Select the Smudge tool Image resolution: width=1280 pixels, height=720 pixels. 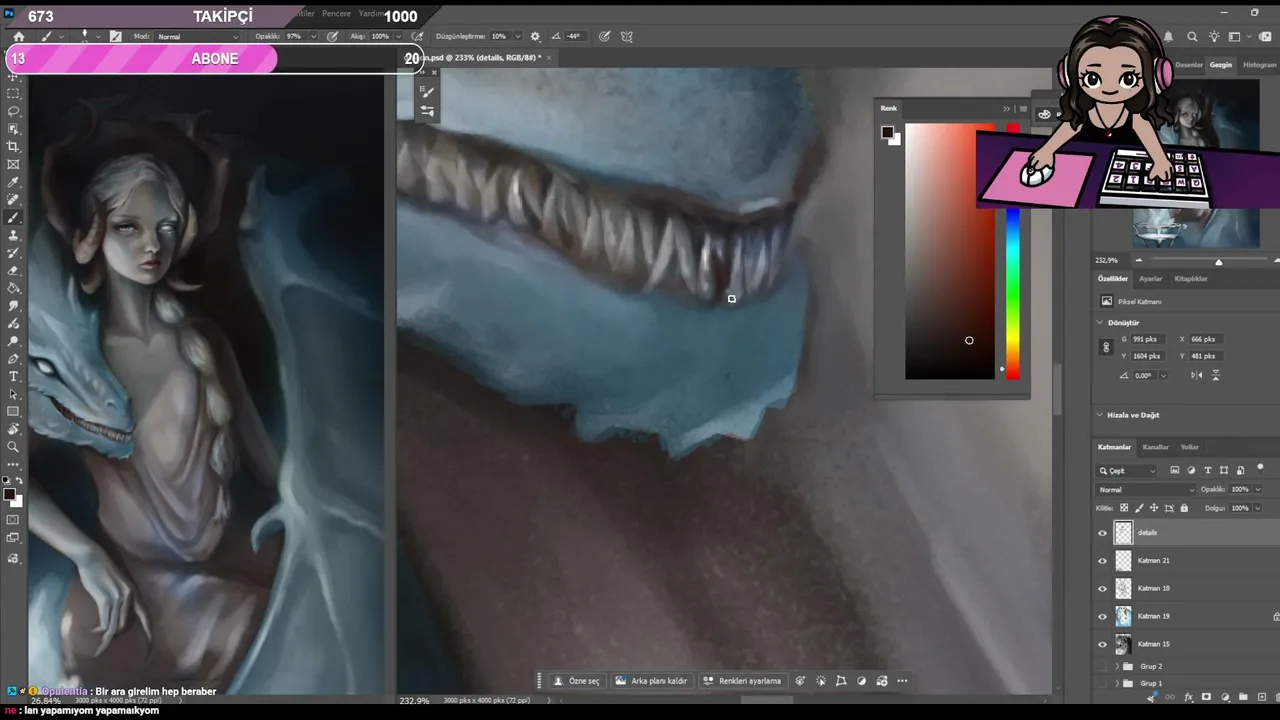click(13, 306)
